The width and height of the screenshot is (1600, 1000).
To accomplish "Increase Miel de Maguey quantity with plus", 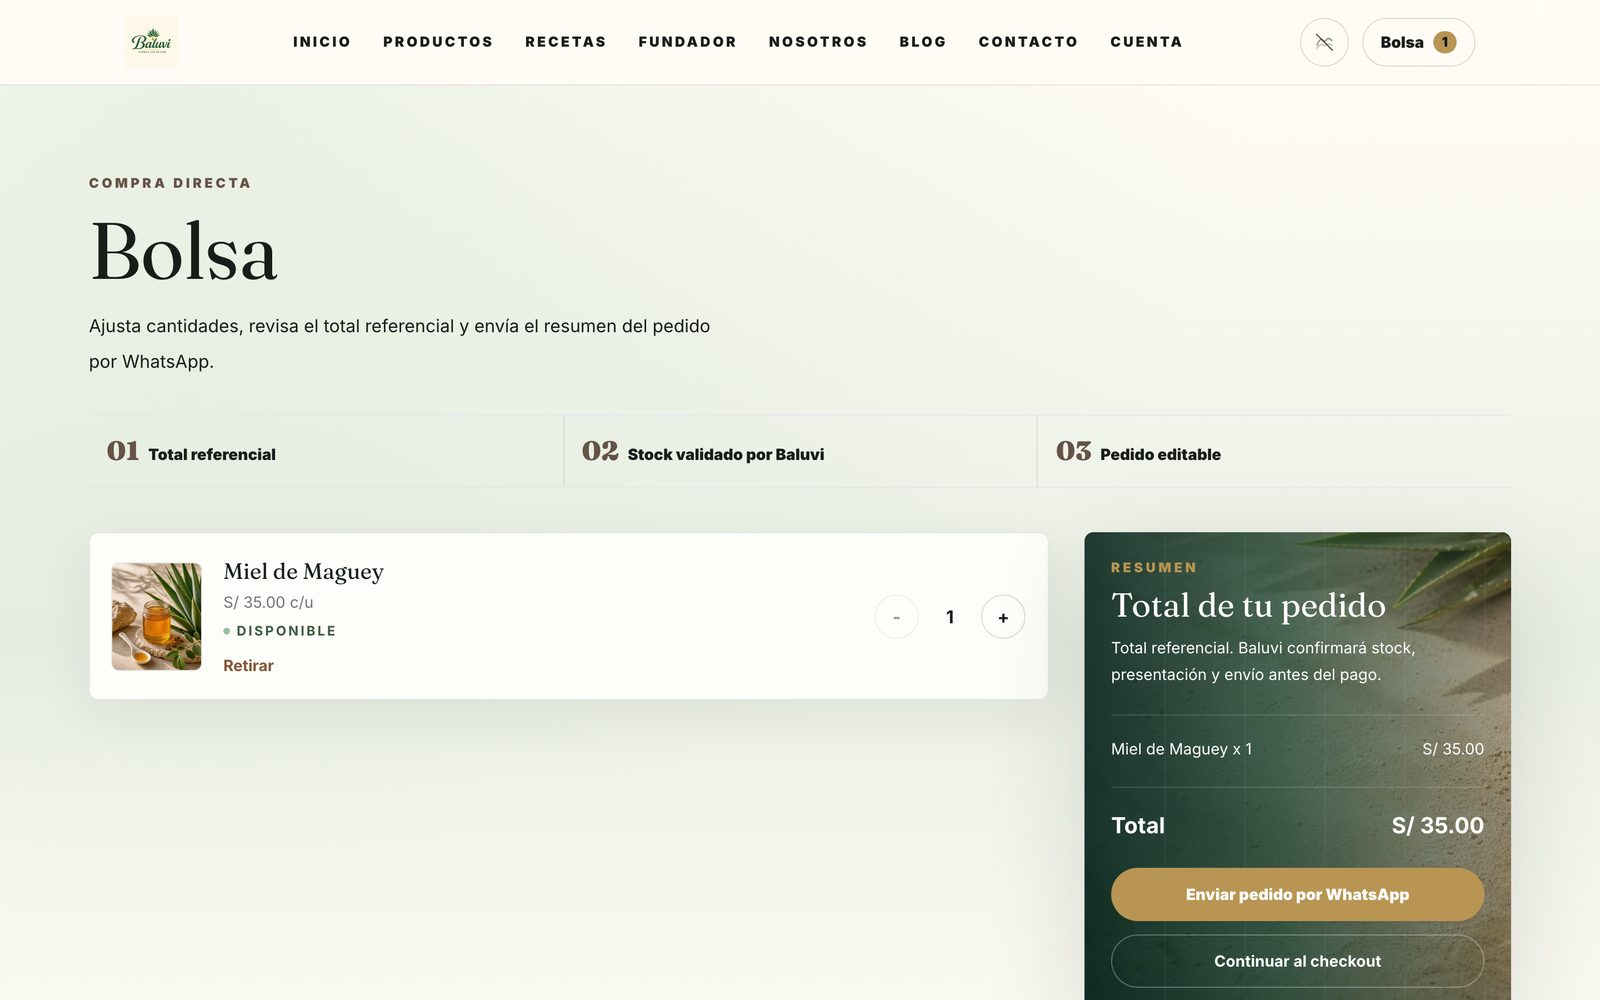I will point(1003,617).
